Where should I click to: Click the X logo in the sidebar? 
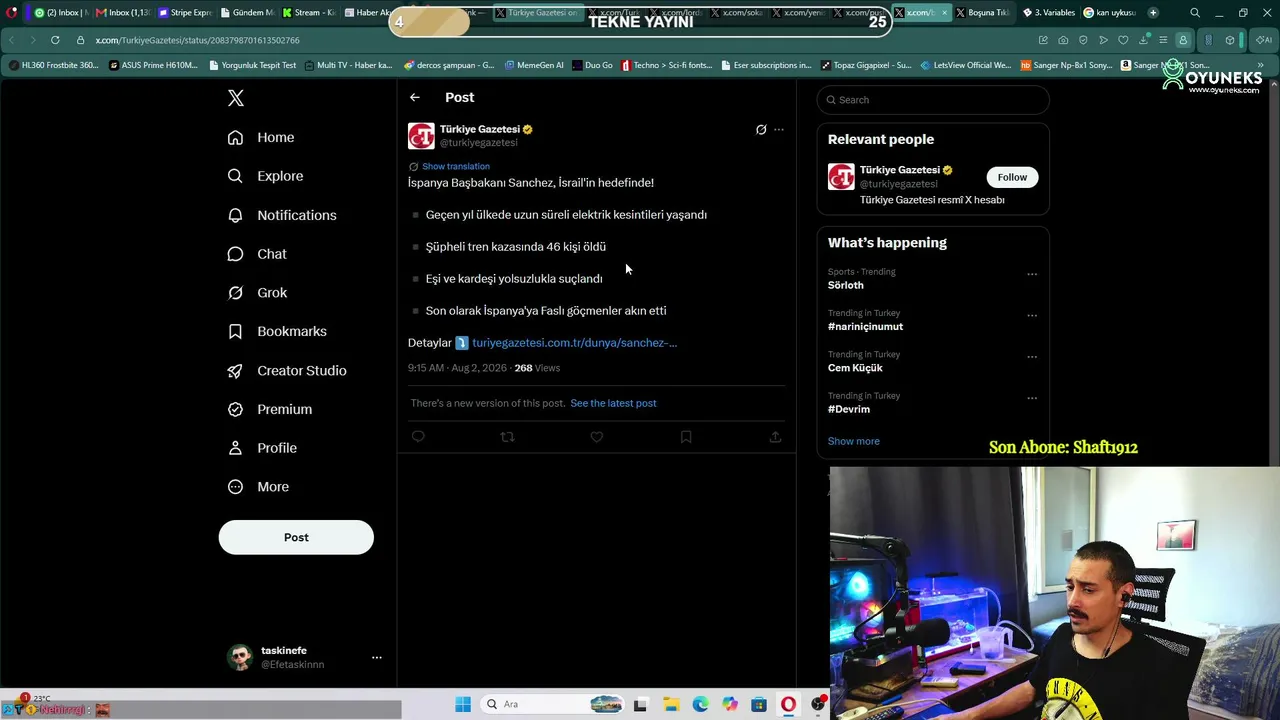pos(236,98)
